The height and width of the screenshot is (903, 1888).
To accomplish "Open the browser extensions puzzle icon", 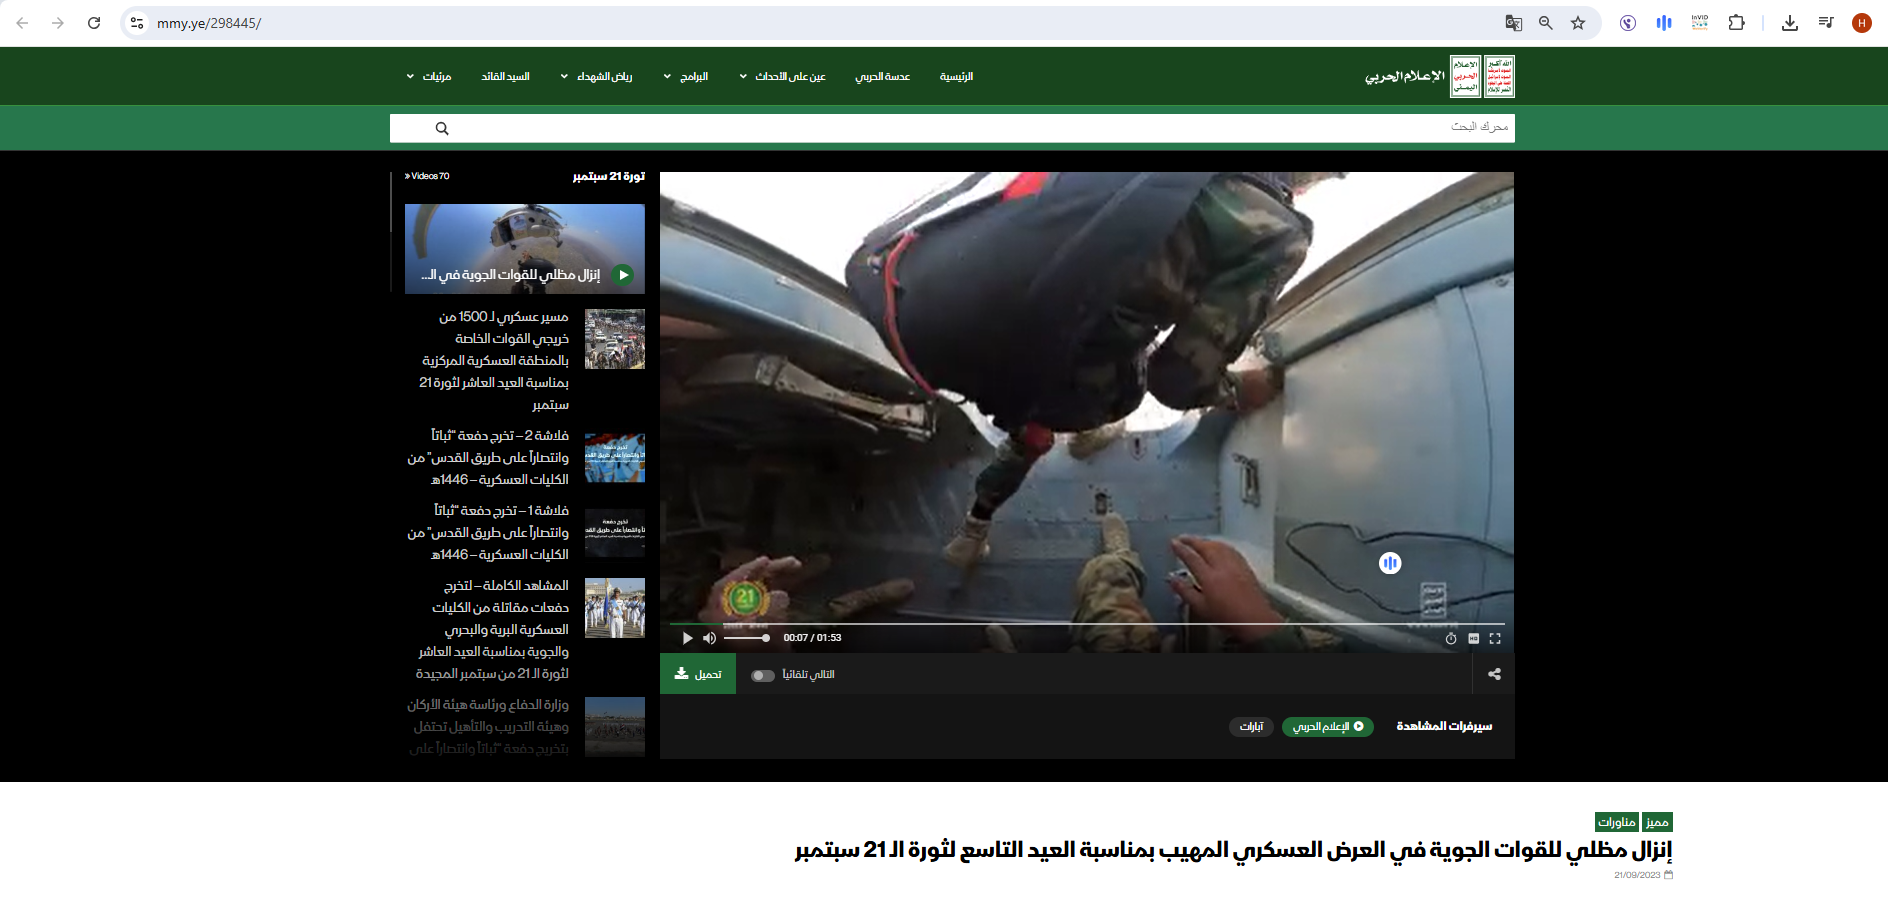I will pos(1736,23).
